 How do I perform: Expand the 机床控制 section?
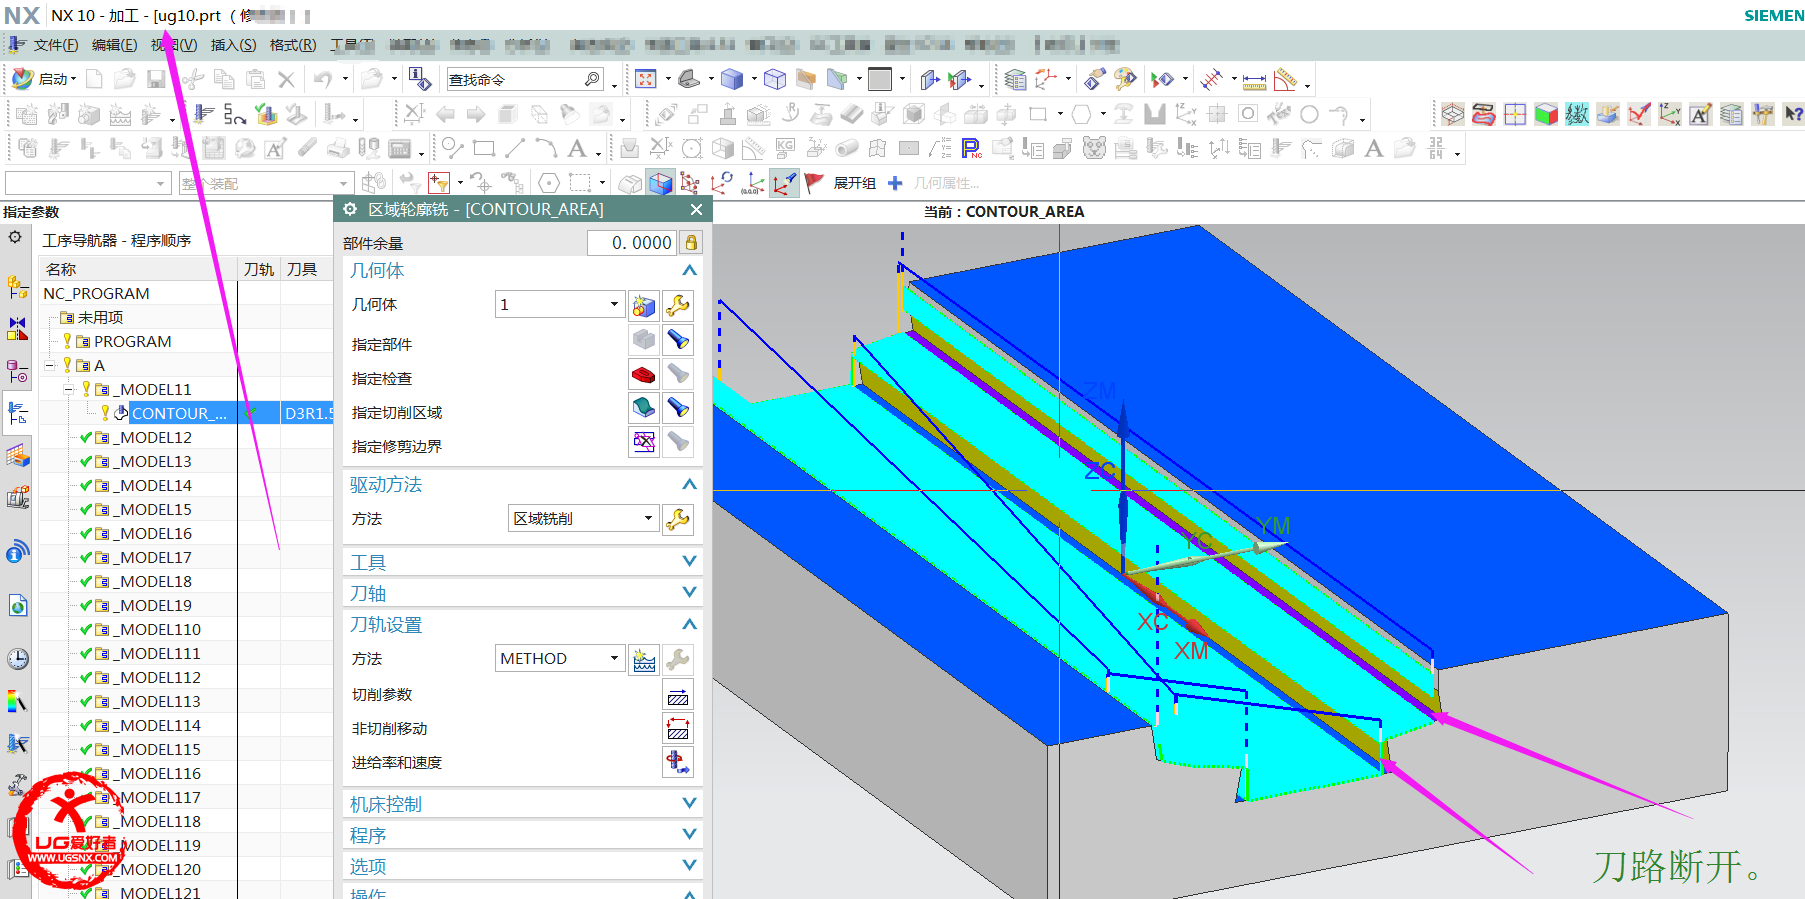coord(689,804)
